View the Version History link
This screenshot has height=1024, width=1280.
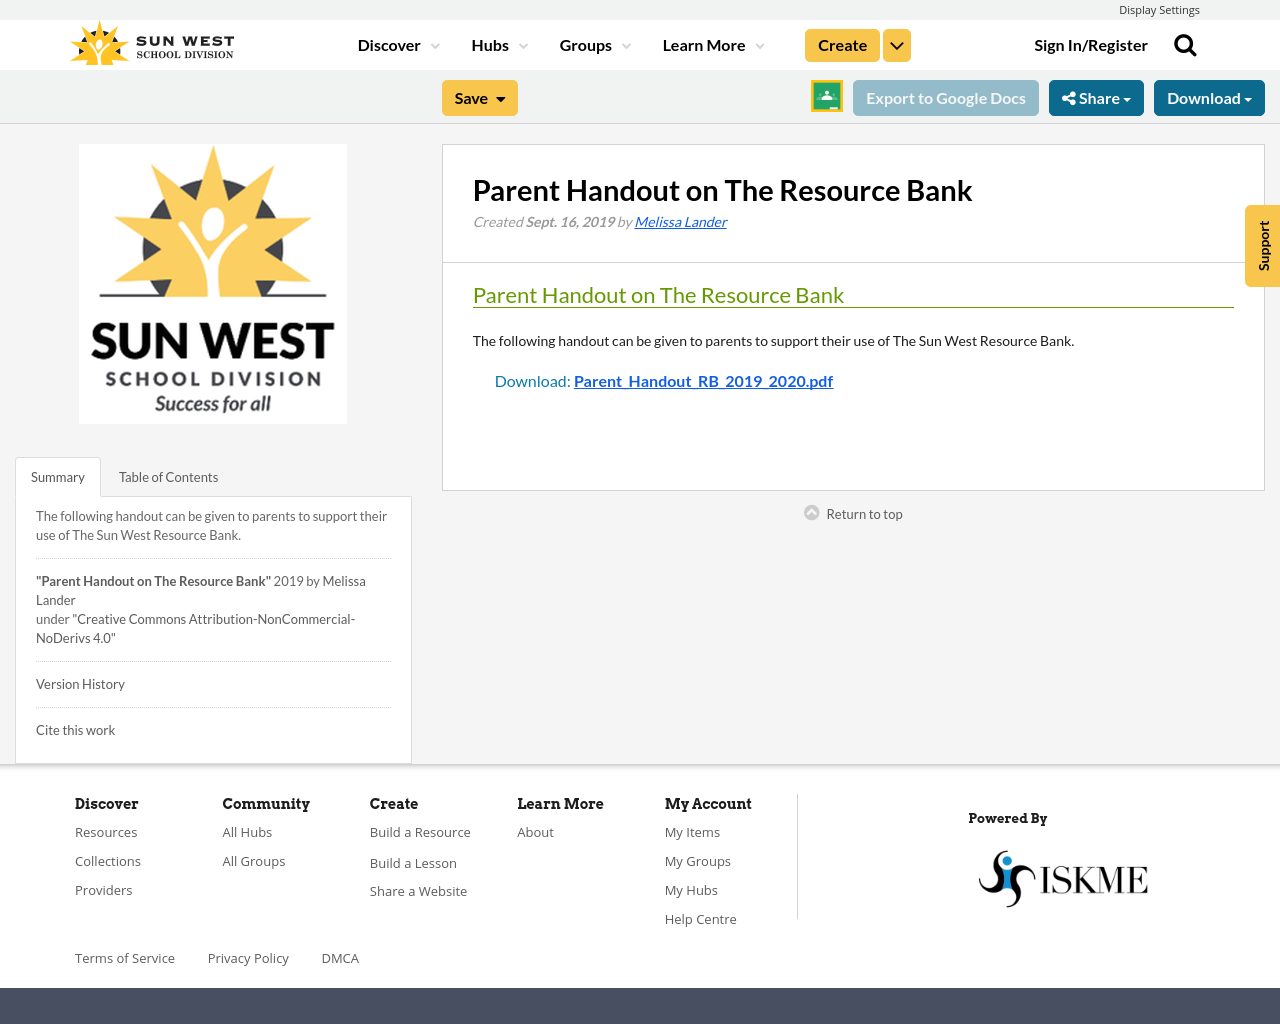pyautogui.click(x=80, y=683)
